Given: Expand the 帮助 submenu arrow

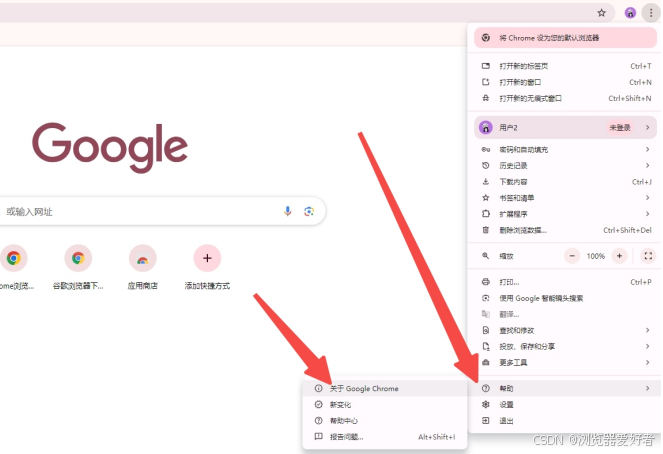Looking at the screenshot, I should point(647,388).
